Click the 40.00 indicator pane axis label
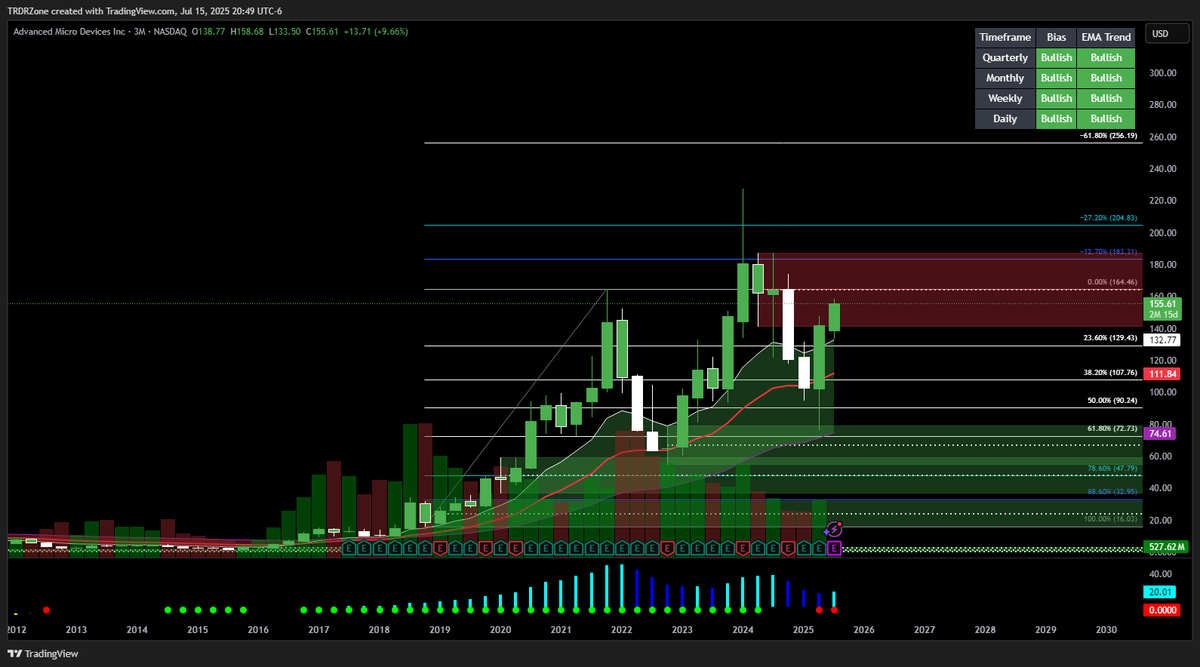 1160,574
